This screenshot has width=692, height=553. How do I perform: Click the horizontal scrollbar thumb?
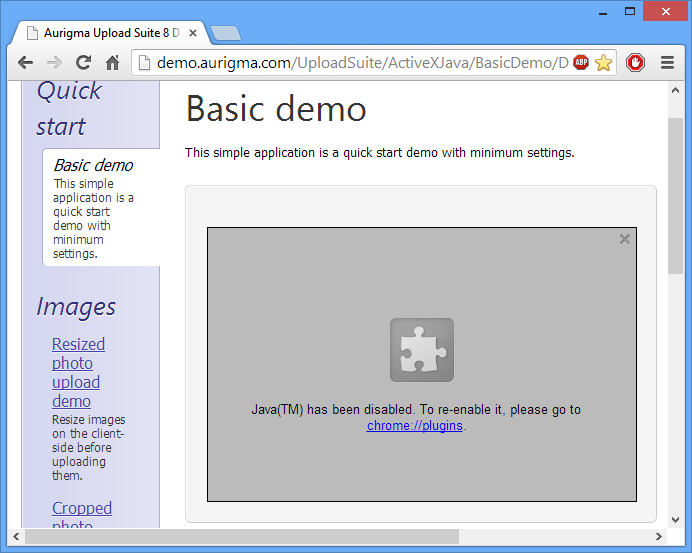pyautogui.click(x=240, y=537)
